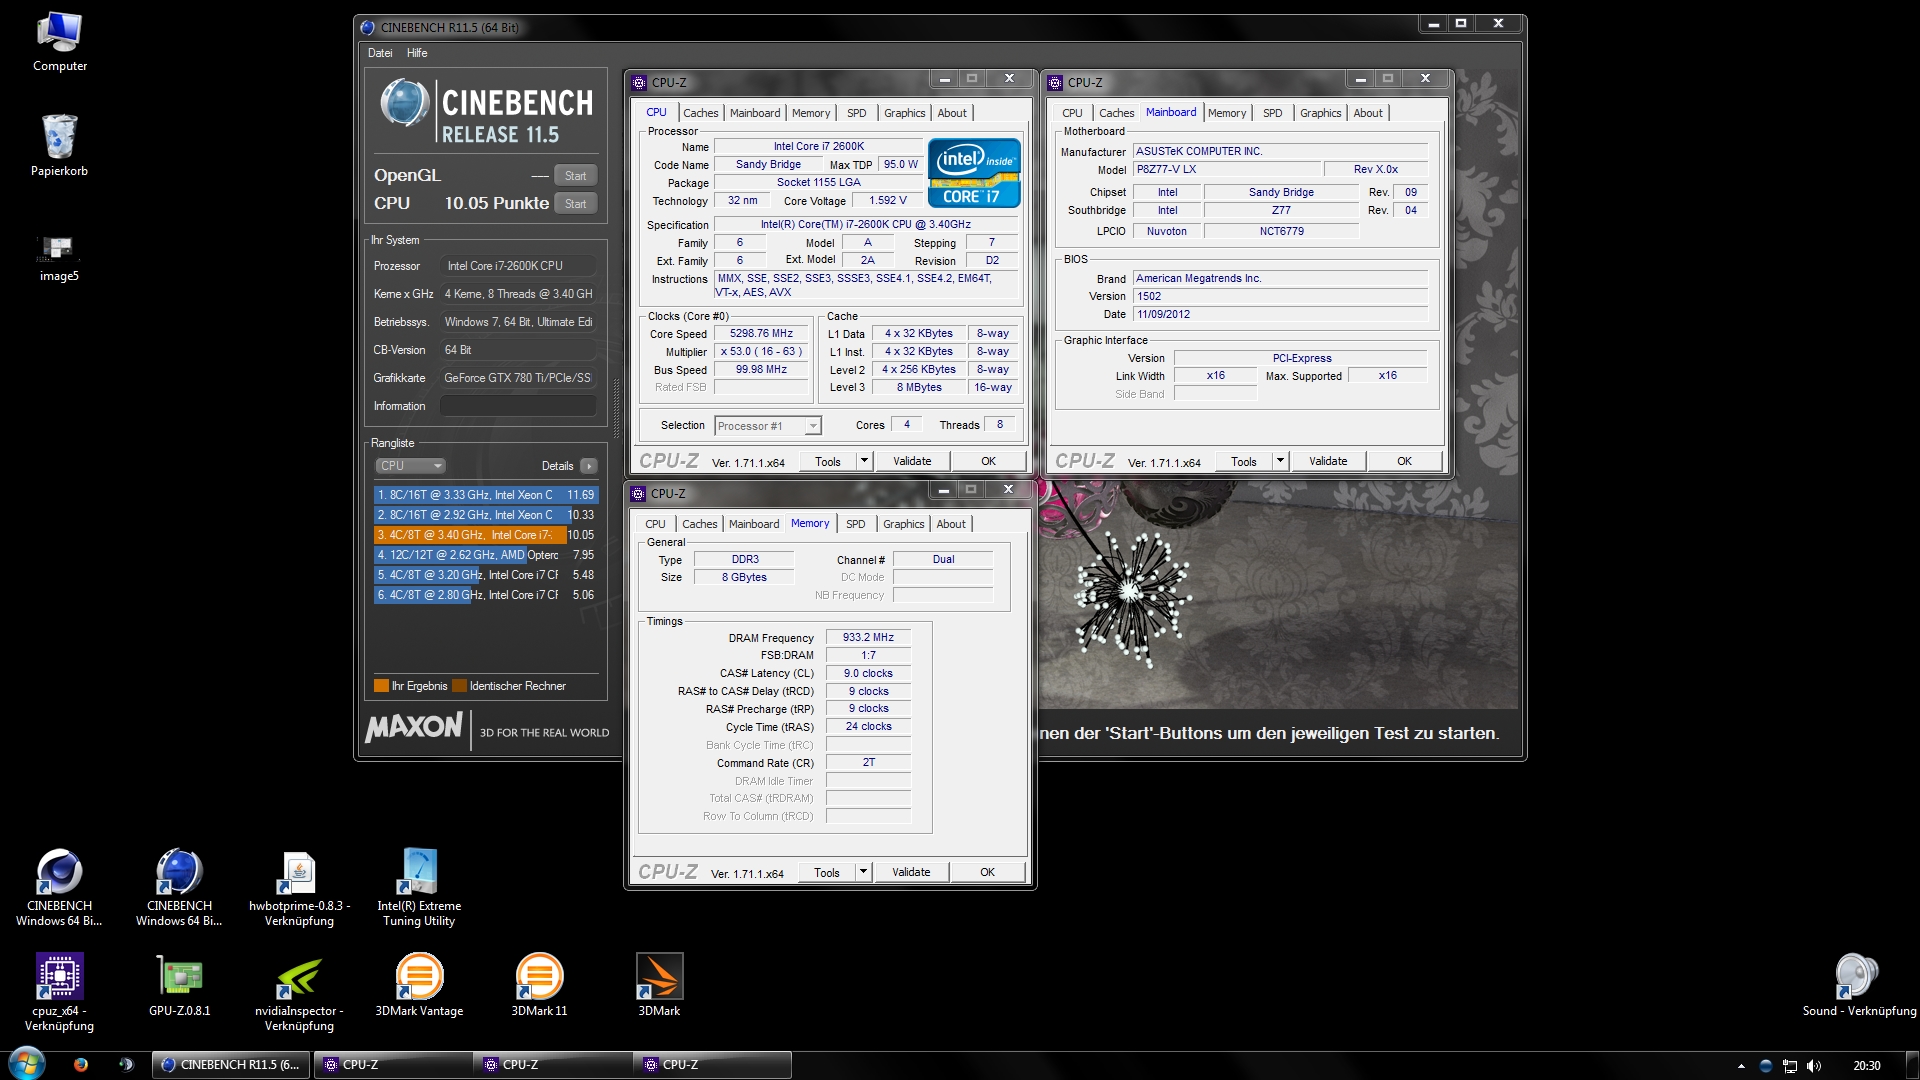The height and width of the screenshot is (1080, 1920).
Task: Select cpuz_x64 shortcut icon
Action: pos(59,992)
